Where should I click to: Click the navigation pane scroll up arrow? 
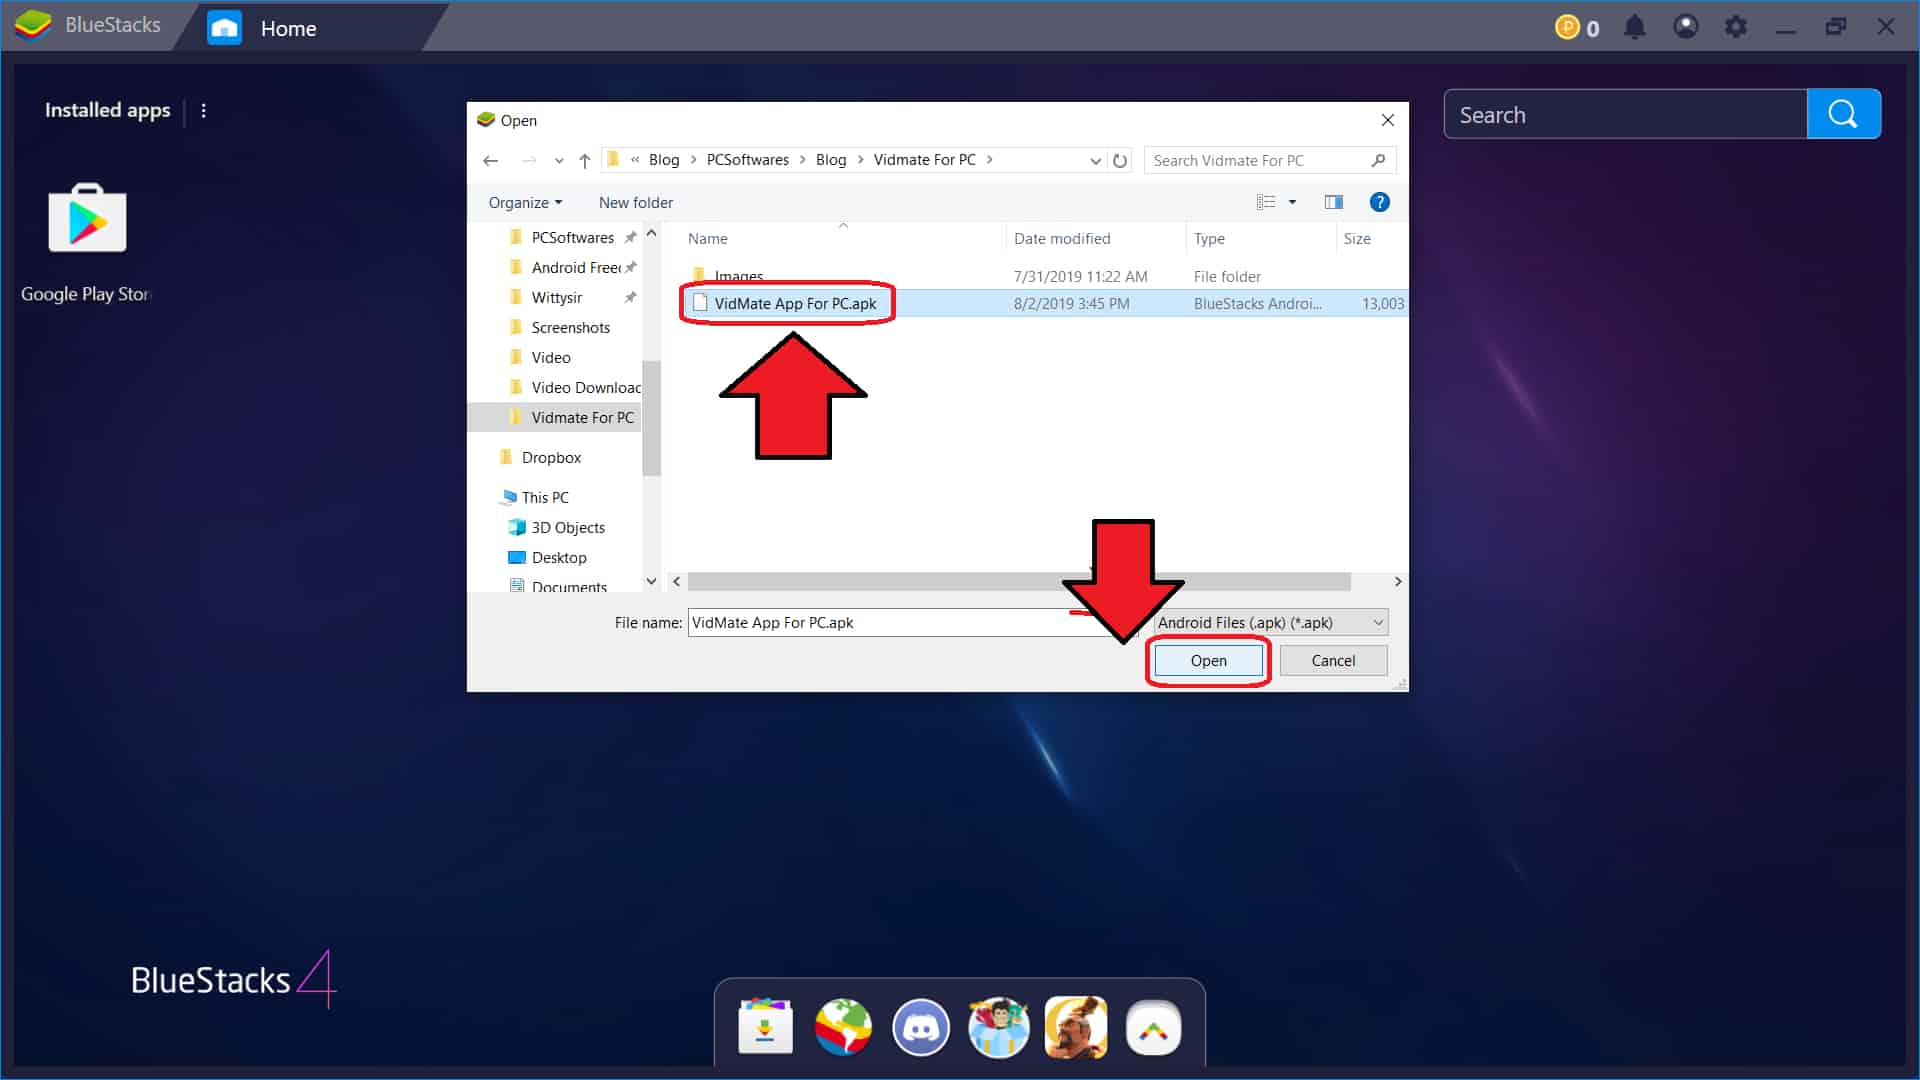651,232
